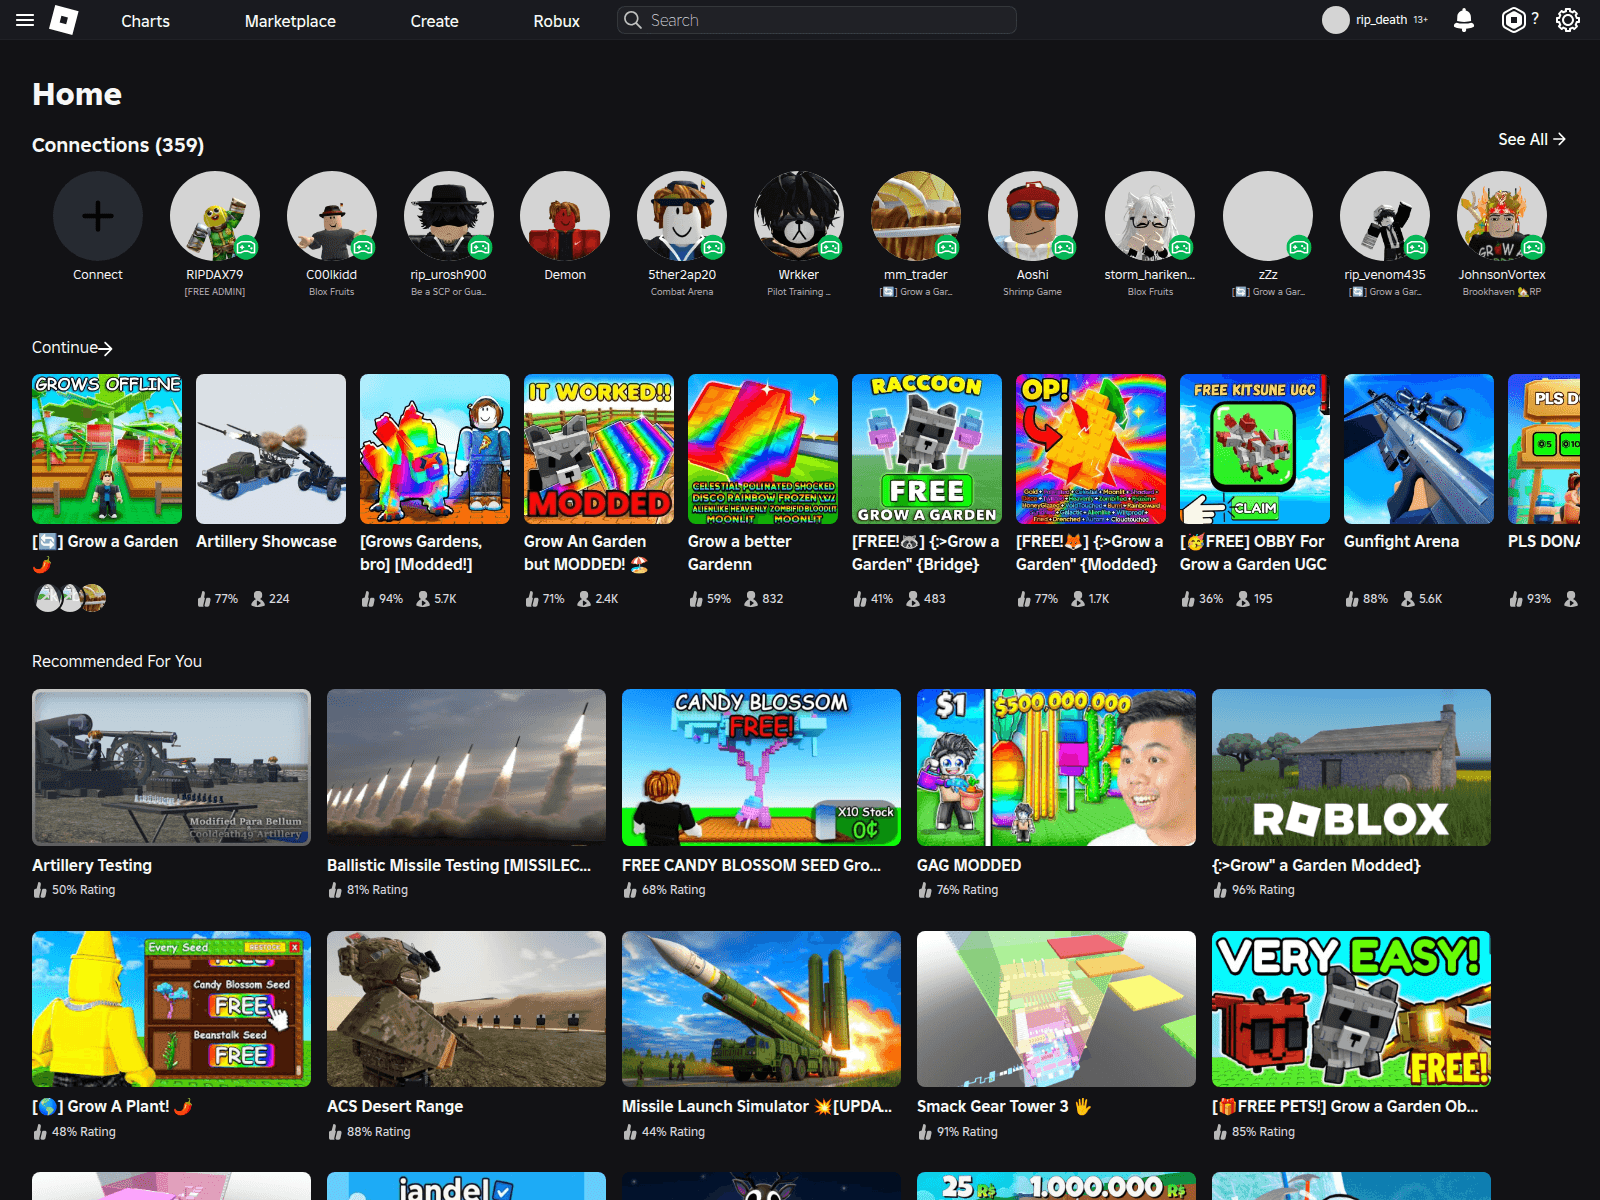Open ACS Desert Range thumbnail
The image size is (1600, 1200).
466,1009
